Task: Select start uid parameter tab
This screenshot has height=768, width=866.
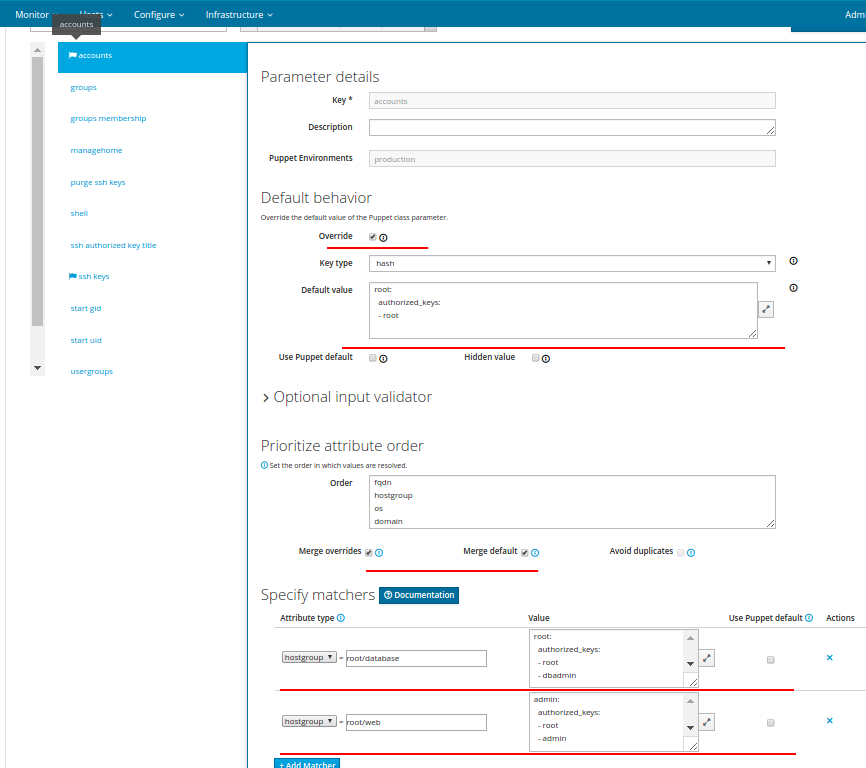Action: [86, 340]
